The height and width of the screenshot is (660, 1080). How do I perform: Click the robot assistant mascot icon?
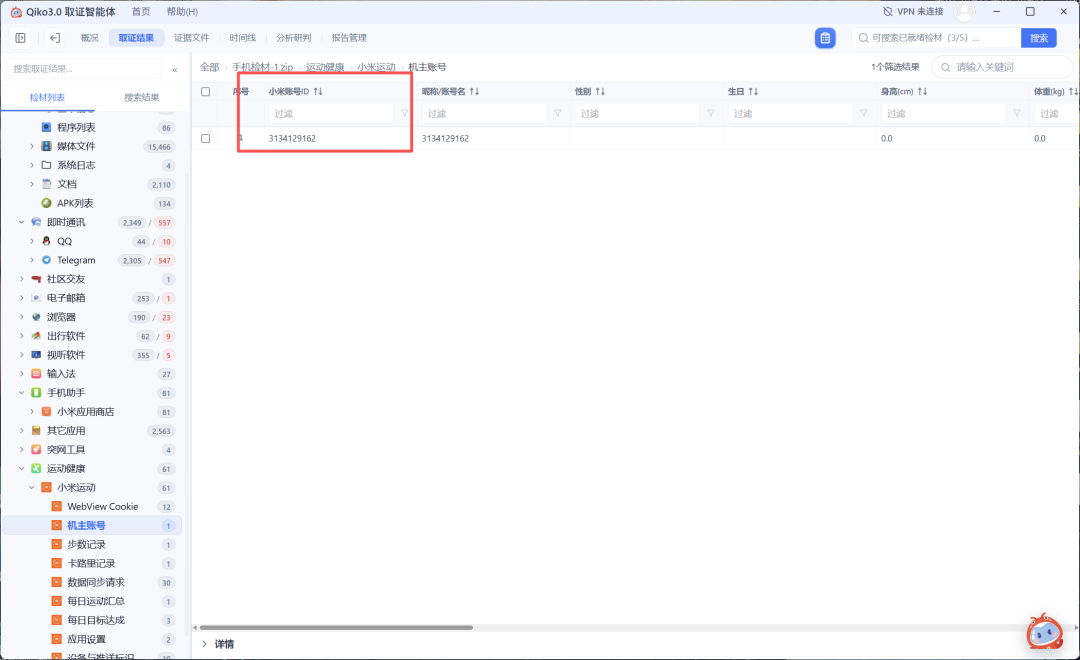click(x=1044, y=631)
